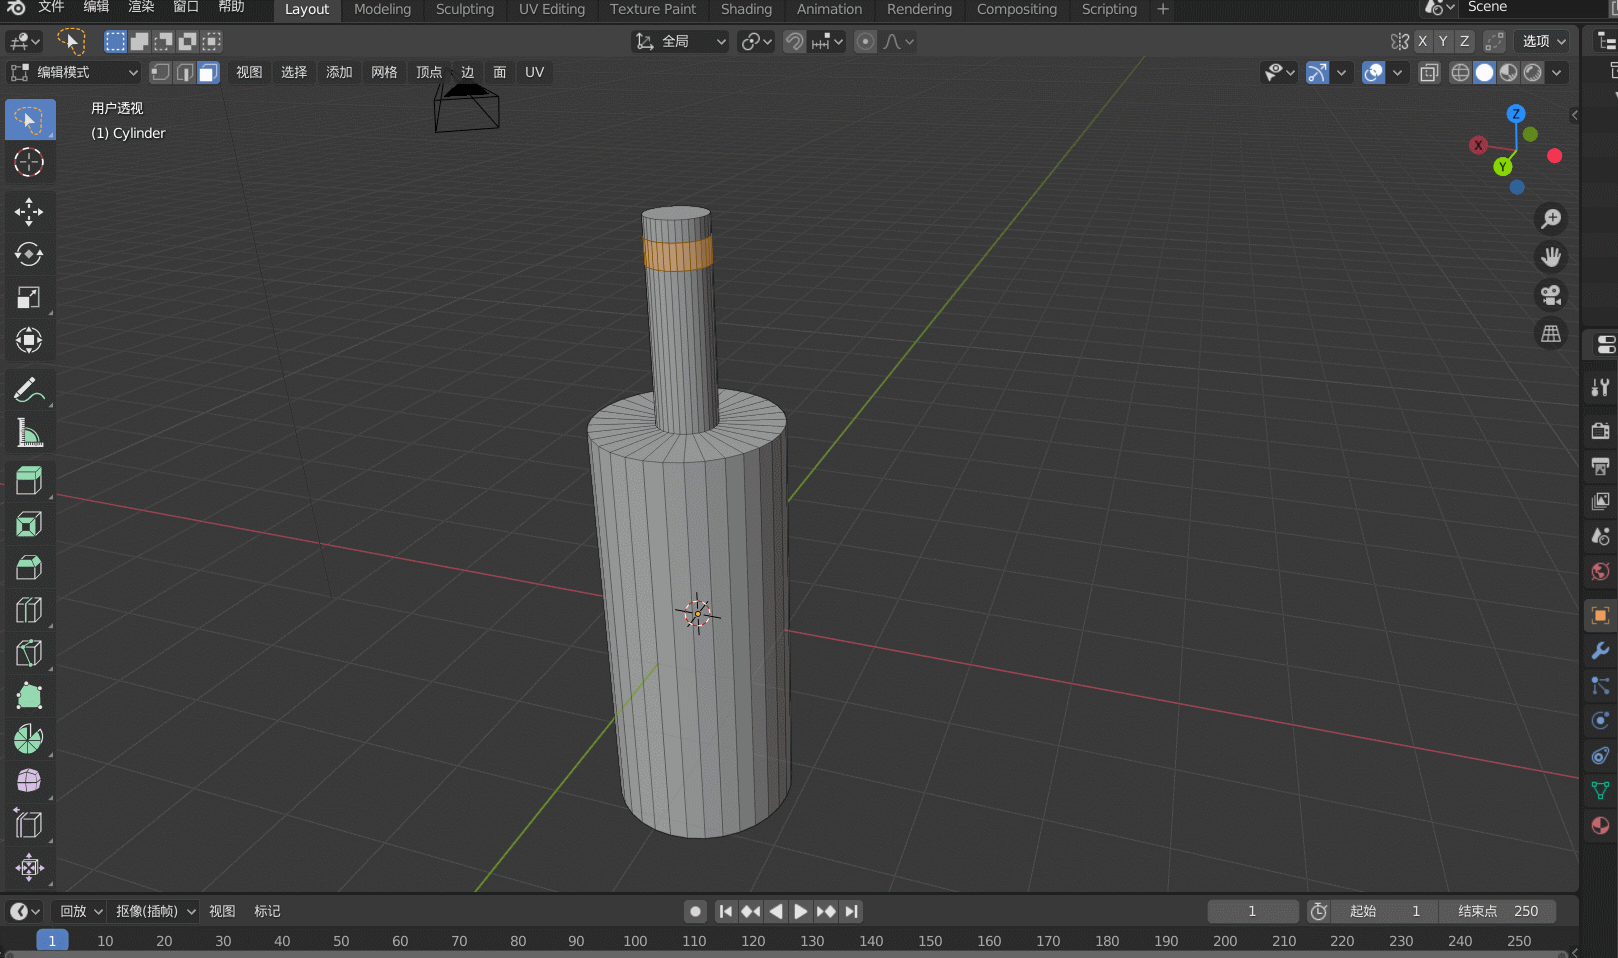Click the current frame field
The height and width of the screenshot is (958, 1618).
[x=1252, y=911]
